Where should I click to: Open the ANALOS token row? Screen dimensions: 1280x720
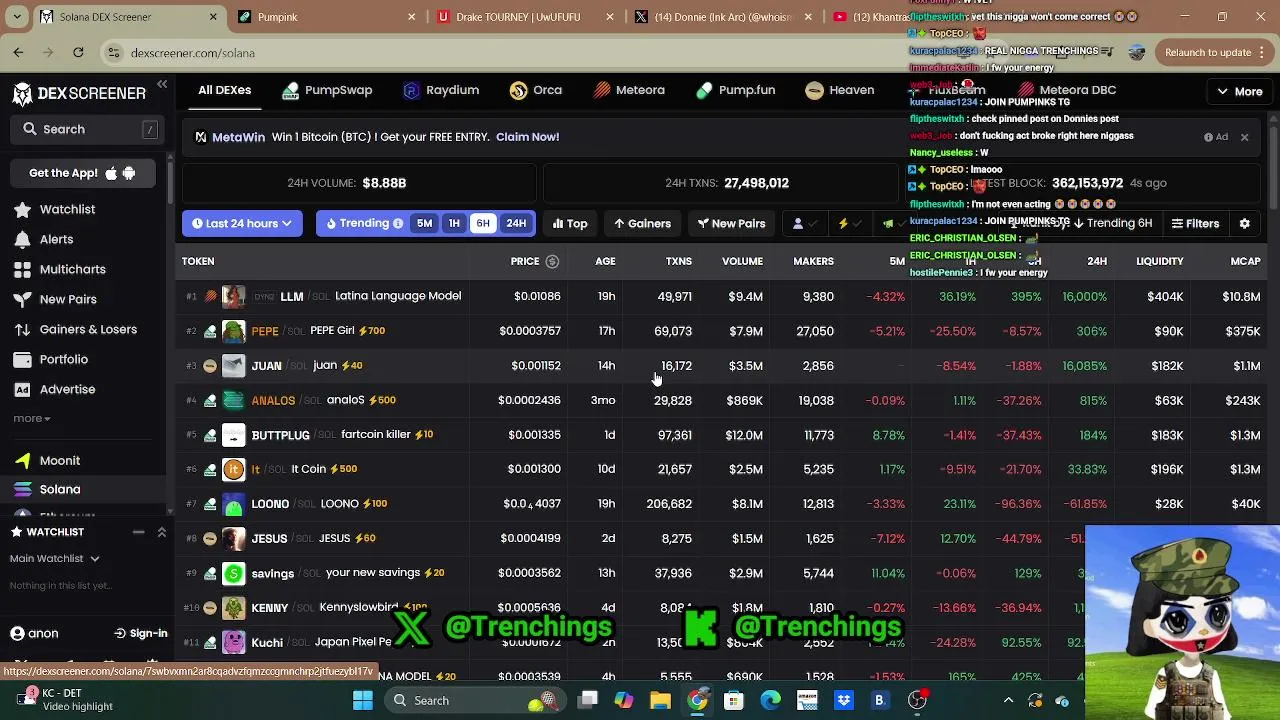(720, 401)
